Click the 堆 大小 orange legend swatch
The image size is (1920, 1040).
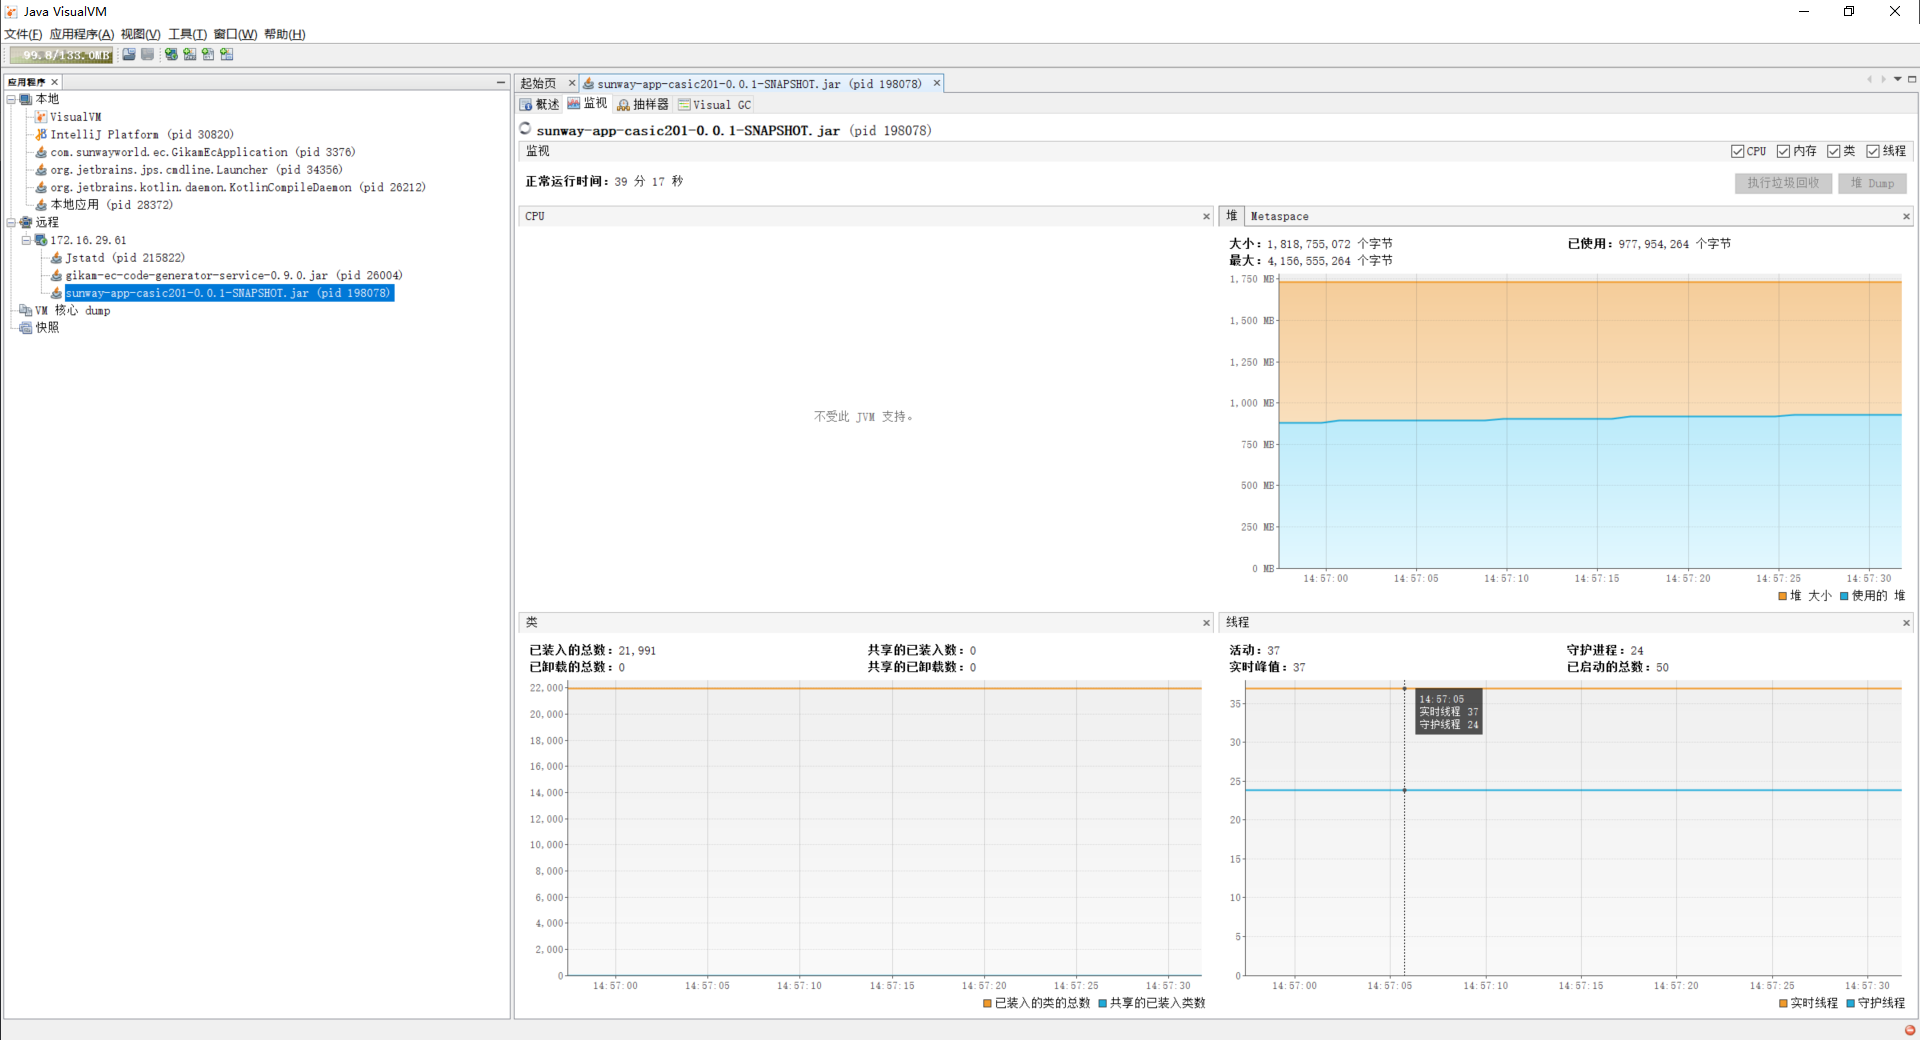pyautogui.click(x=1783, y=596)
